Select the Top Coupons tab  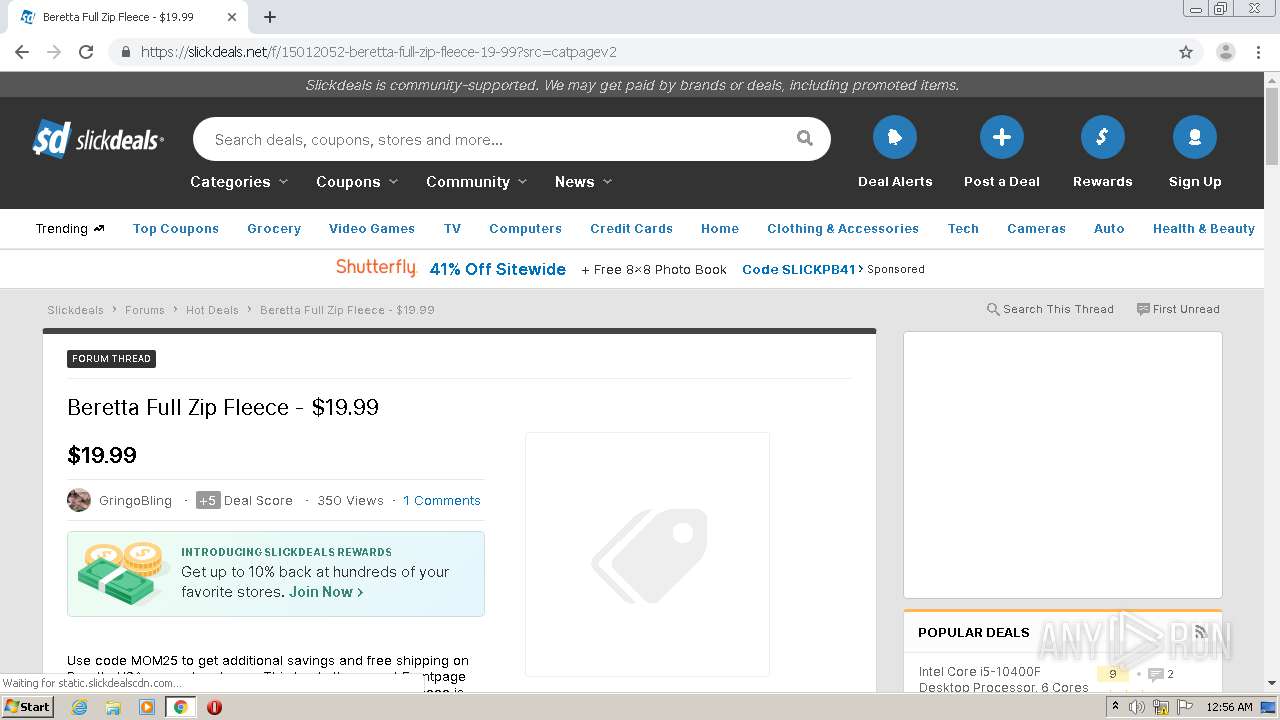176,229
